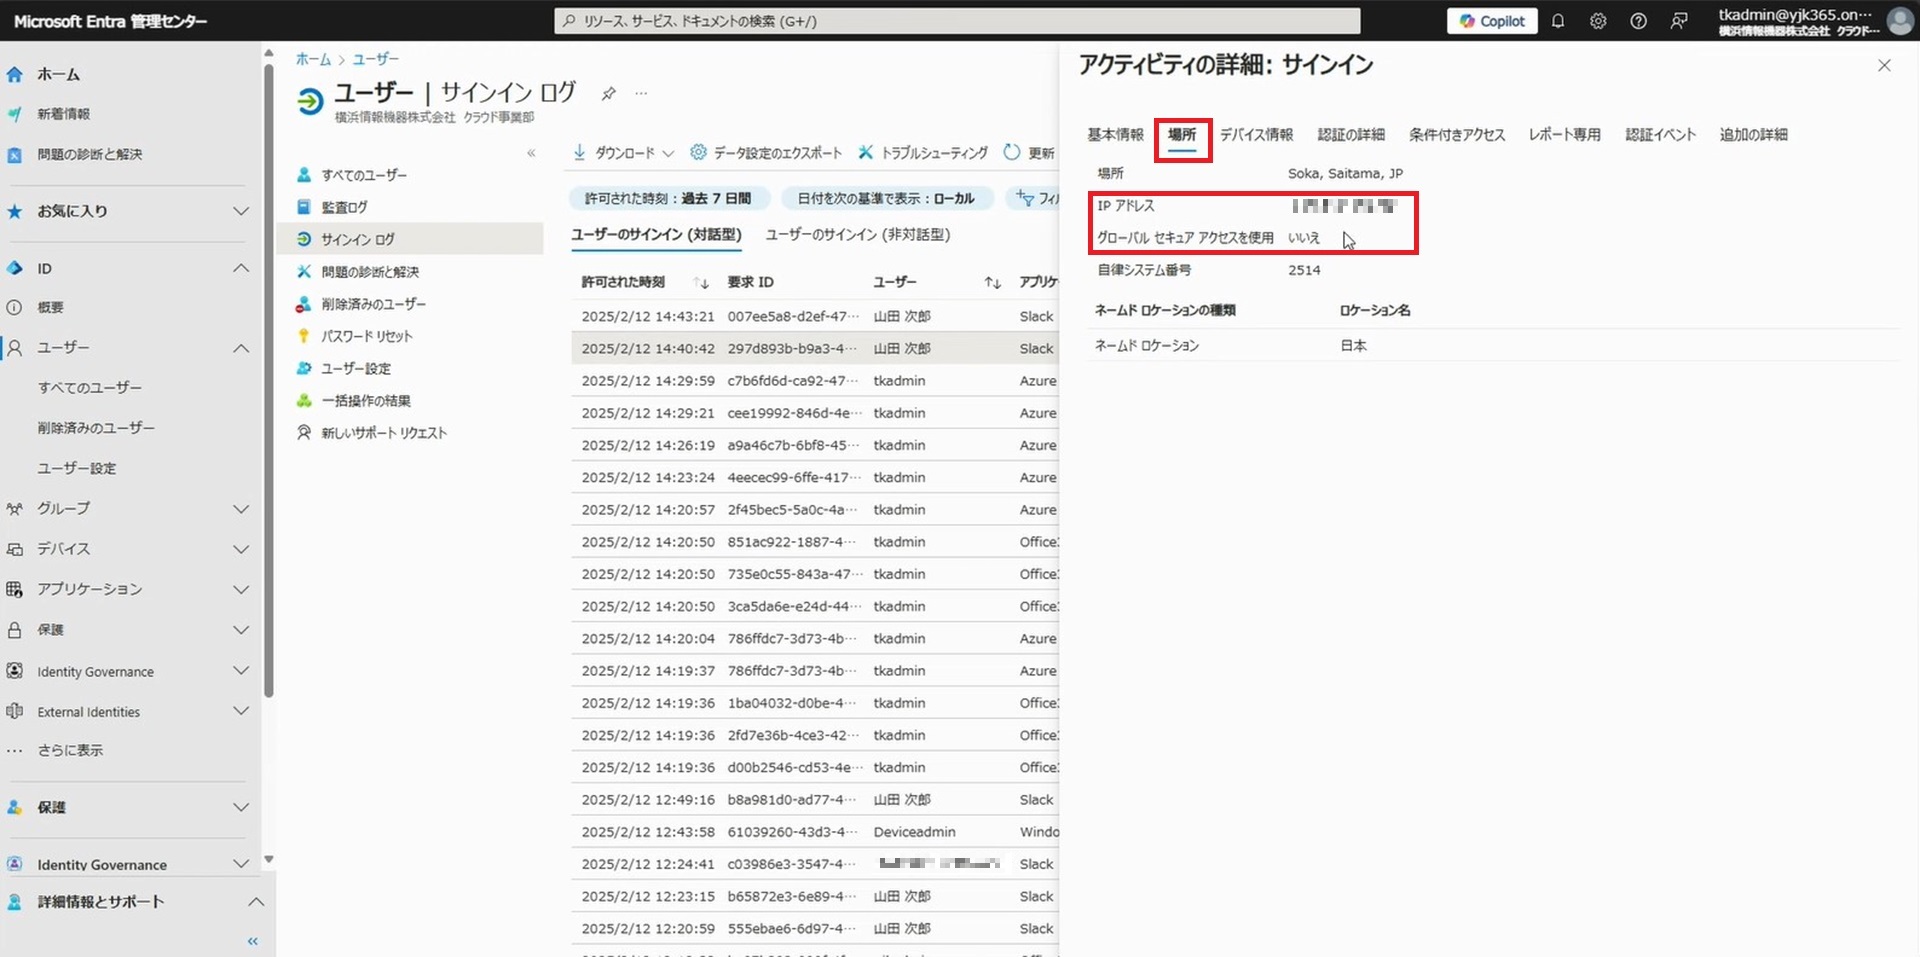The height and width of the screenshot is (957, 1920).
Task: Open 新着情報 in the sidebar
Action: (x=63, y=114)
